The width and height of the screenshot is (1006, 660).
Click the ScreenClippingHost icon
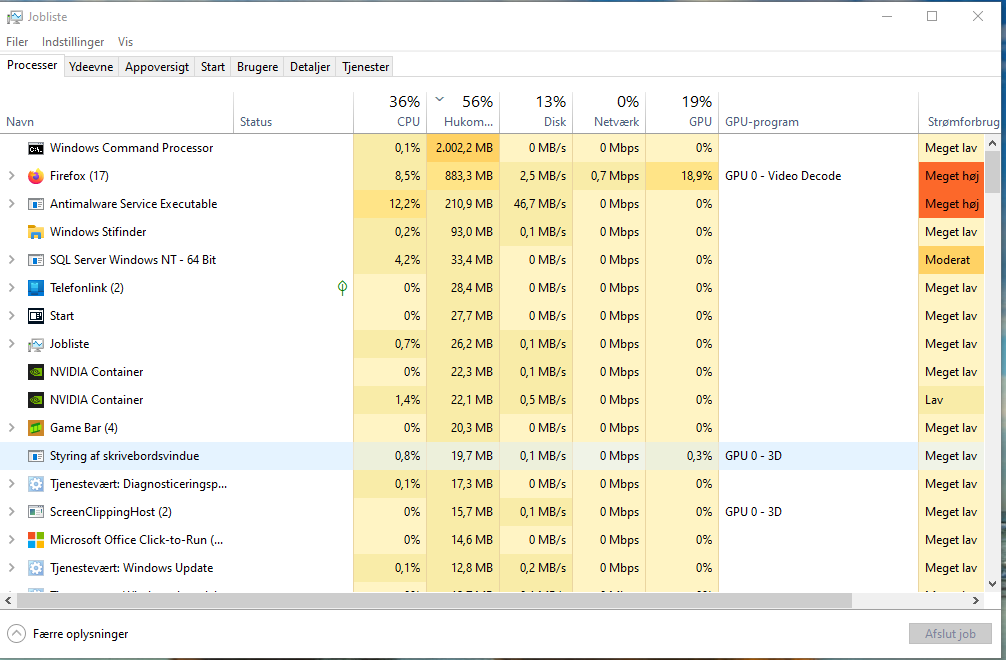coord(36,512)
